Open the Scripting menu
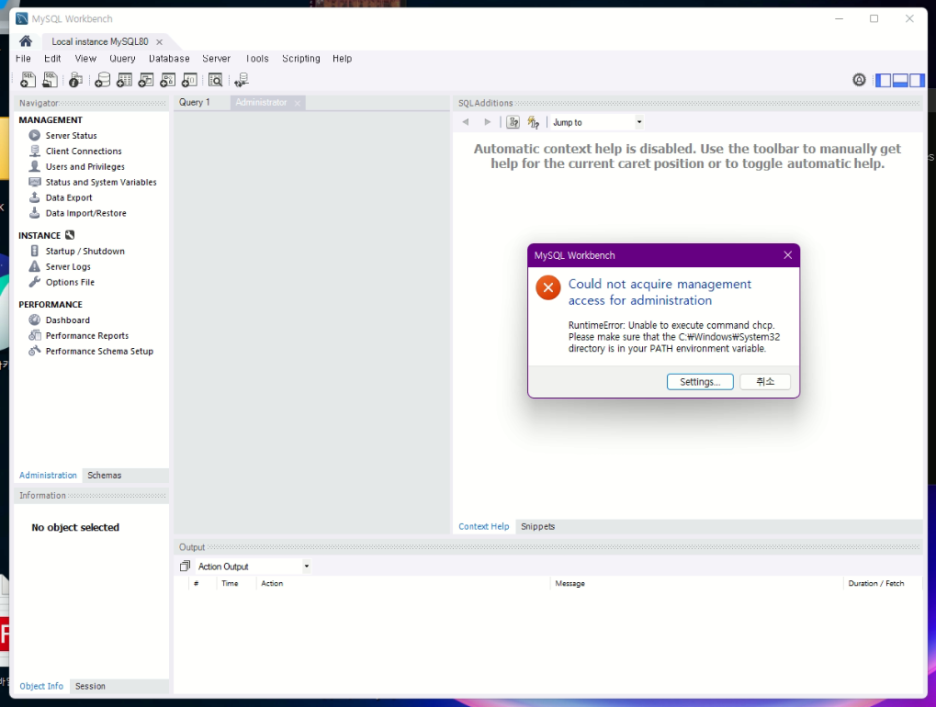Image resolution: width=936 pixels, height=707 pixels. click(301, 59)
